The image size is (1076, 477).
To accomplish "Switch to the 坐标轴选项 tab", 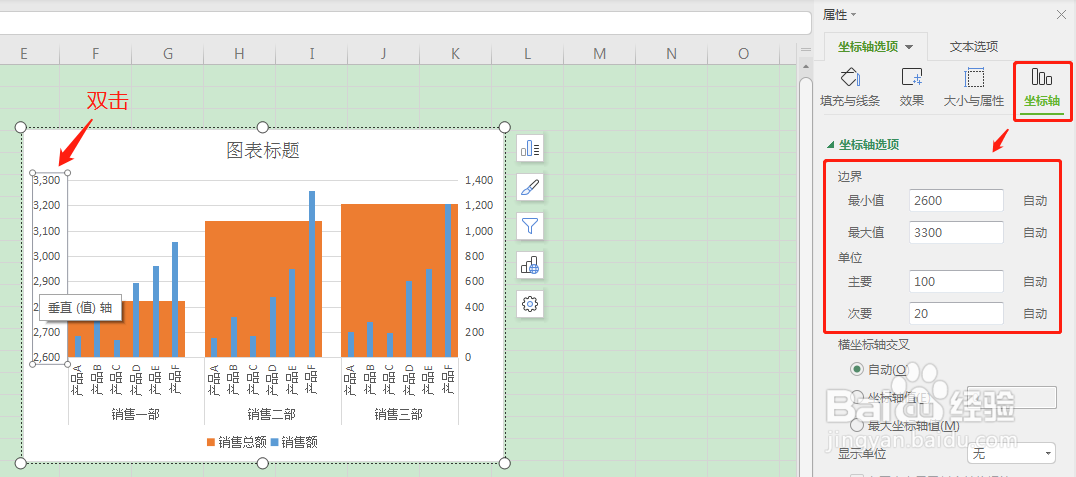I will [875, 47].
